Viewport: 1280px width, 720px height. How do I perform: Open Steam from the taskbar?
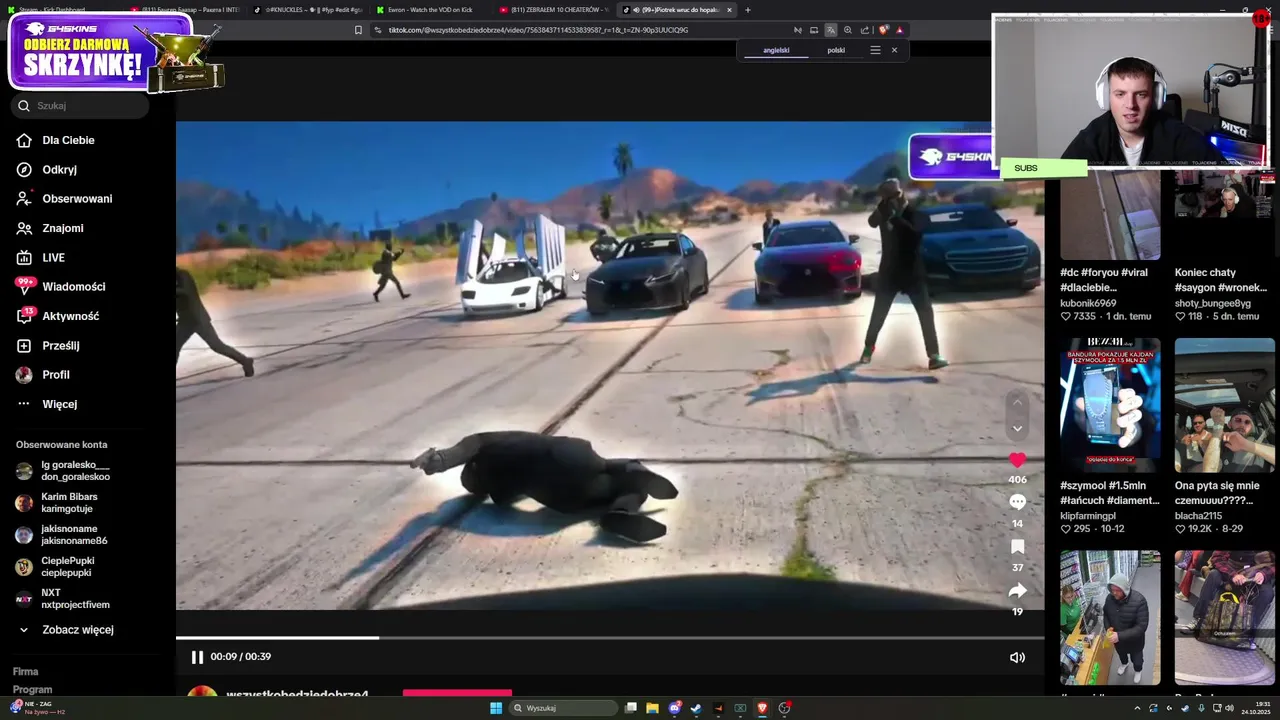coord(697,708)
